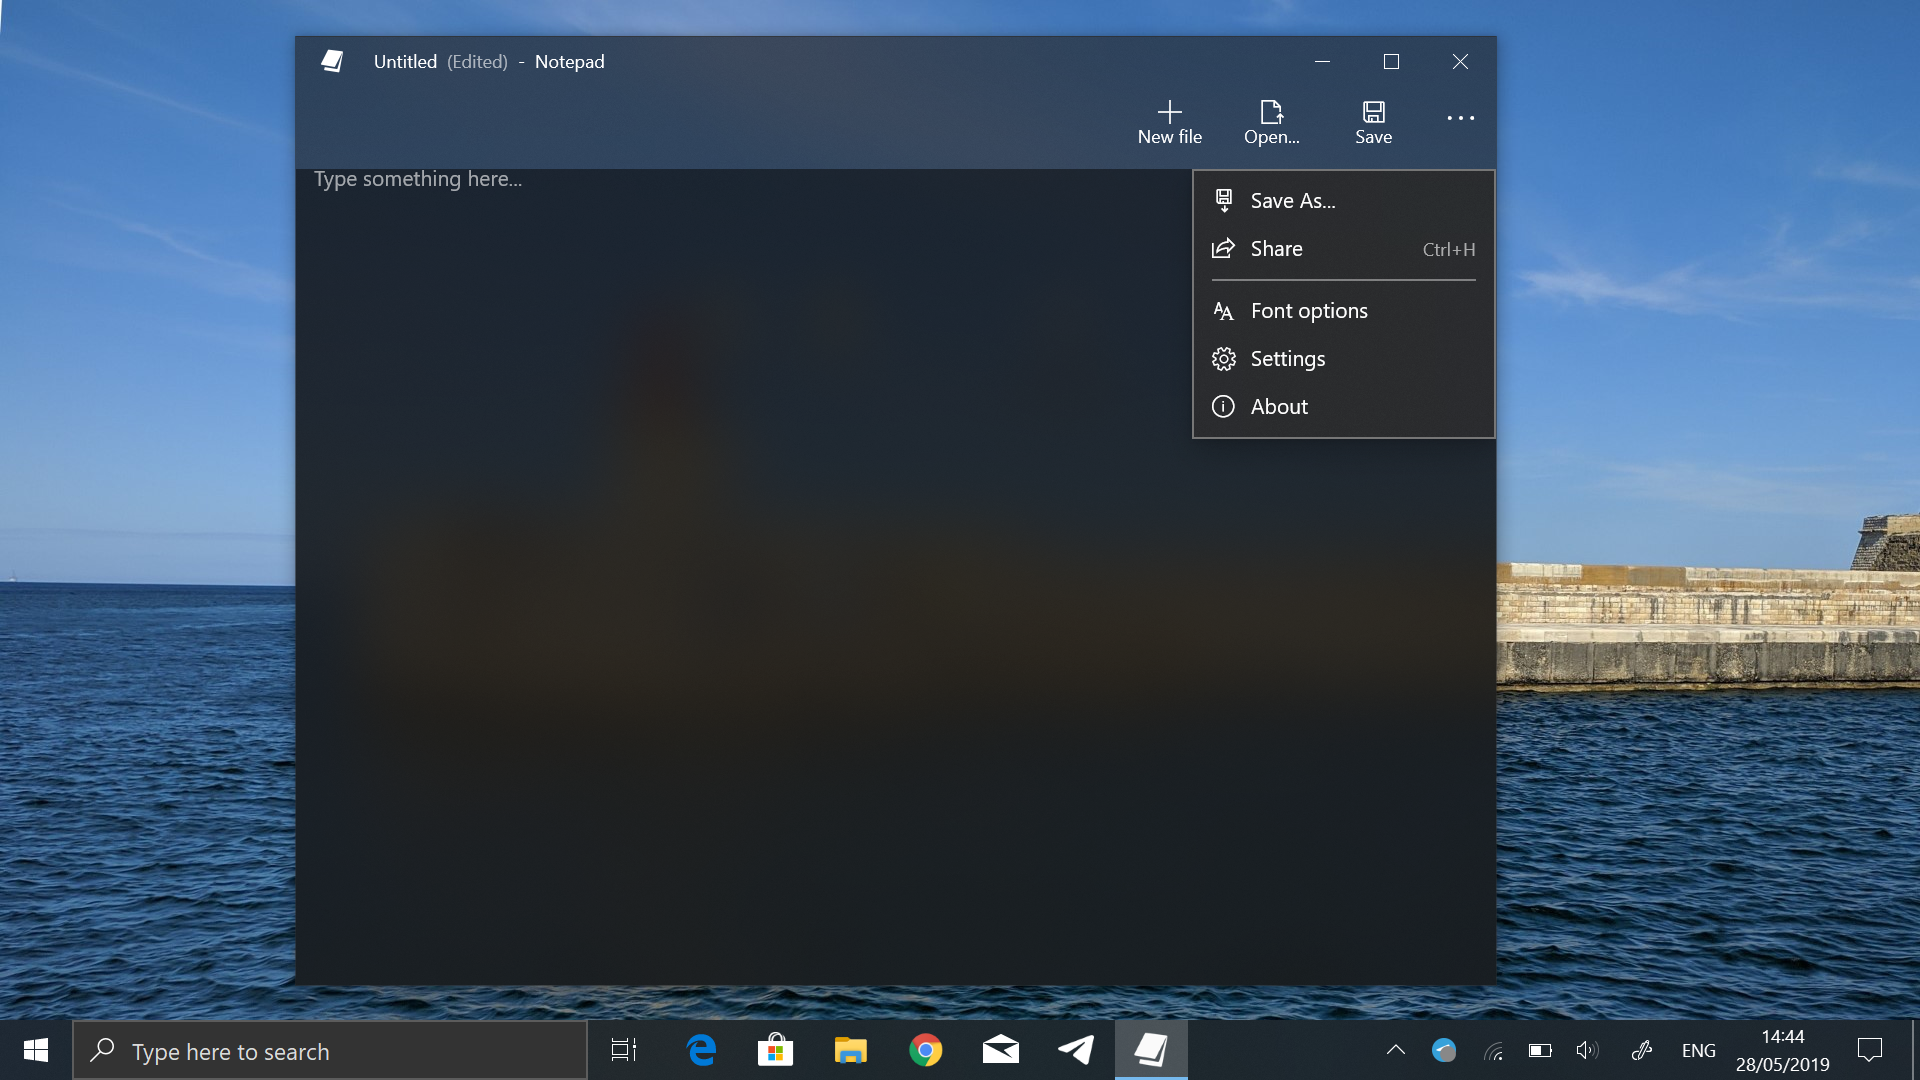
Task: Open Microsoft Edge from the taskbar
Action: pyautogui.click(x=701, y=1050)
